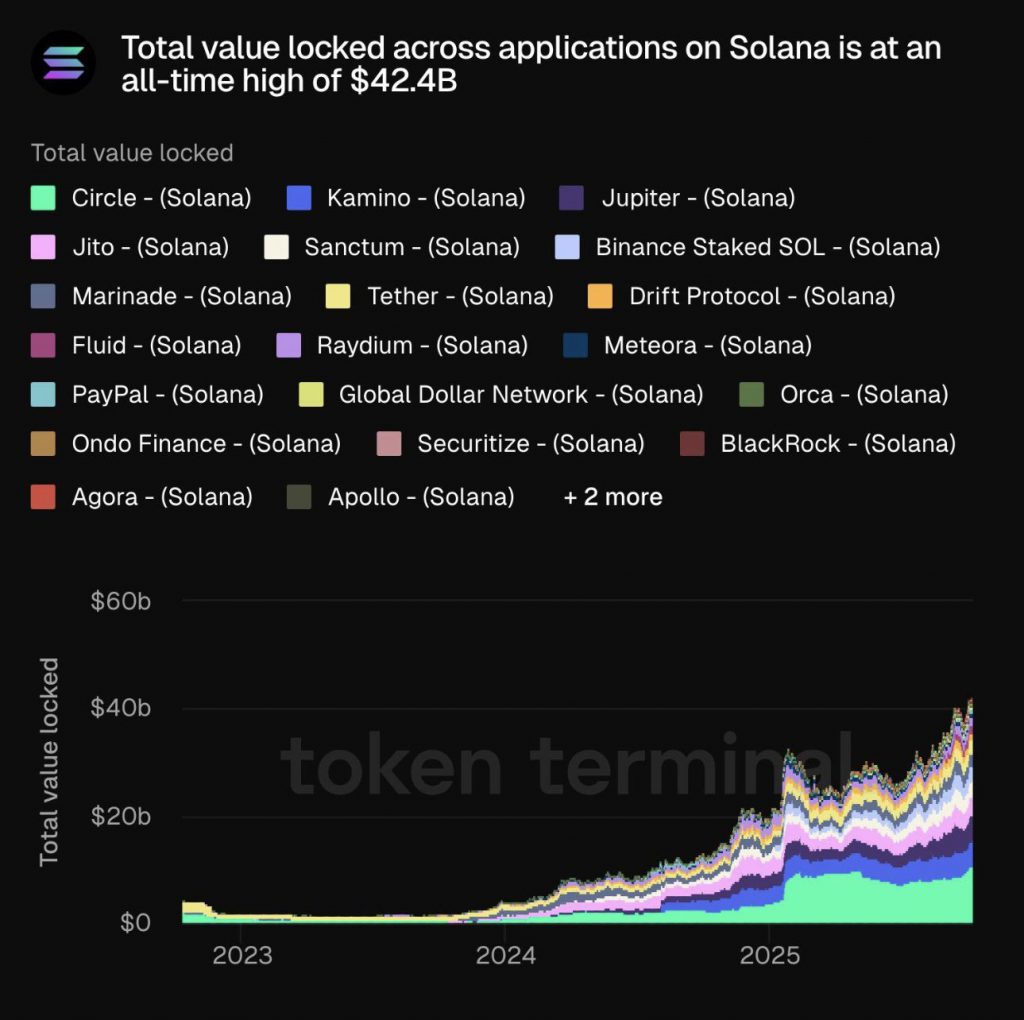Click the Marinade legend swatch

pyautogui.click(x=43, y=296)
